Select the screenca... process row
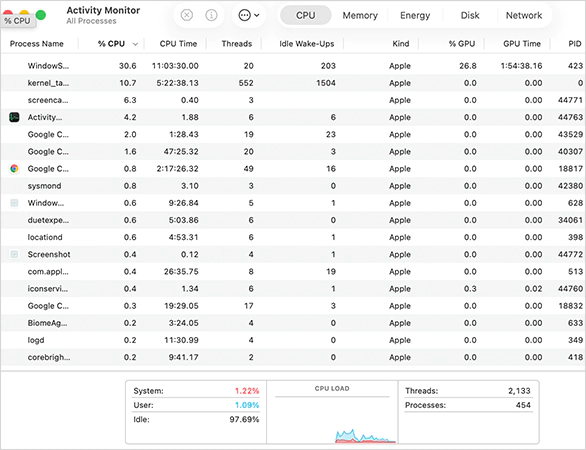The height and width of the screenshot is (450, 586). click(293, 100)
